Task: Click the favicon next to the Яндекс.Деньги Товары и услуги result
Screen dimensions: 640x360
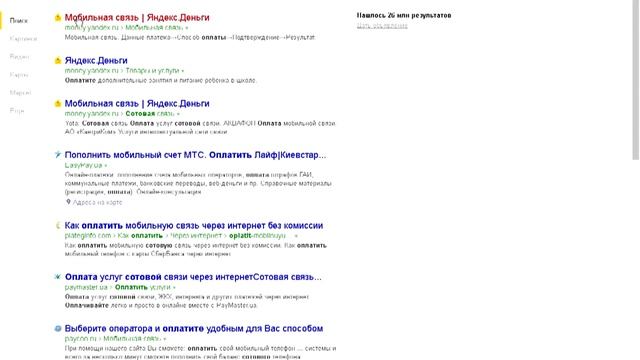Action: (58, 60)
